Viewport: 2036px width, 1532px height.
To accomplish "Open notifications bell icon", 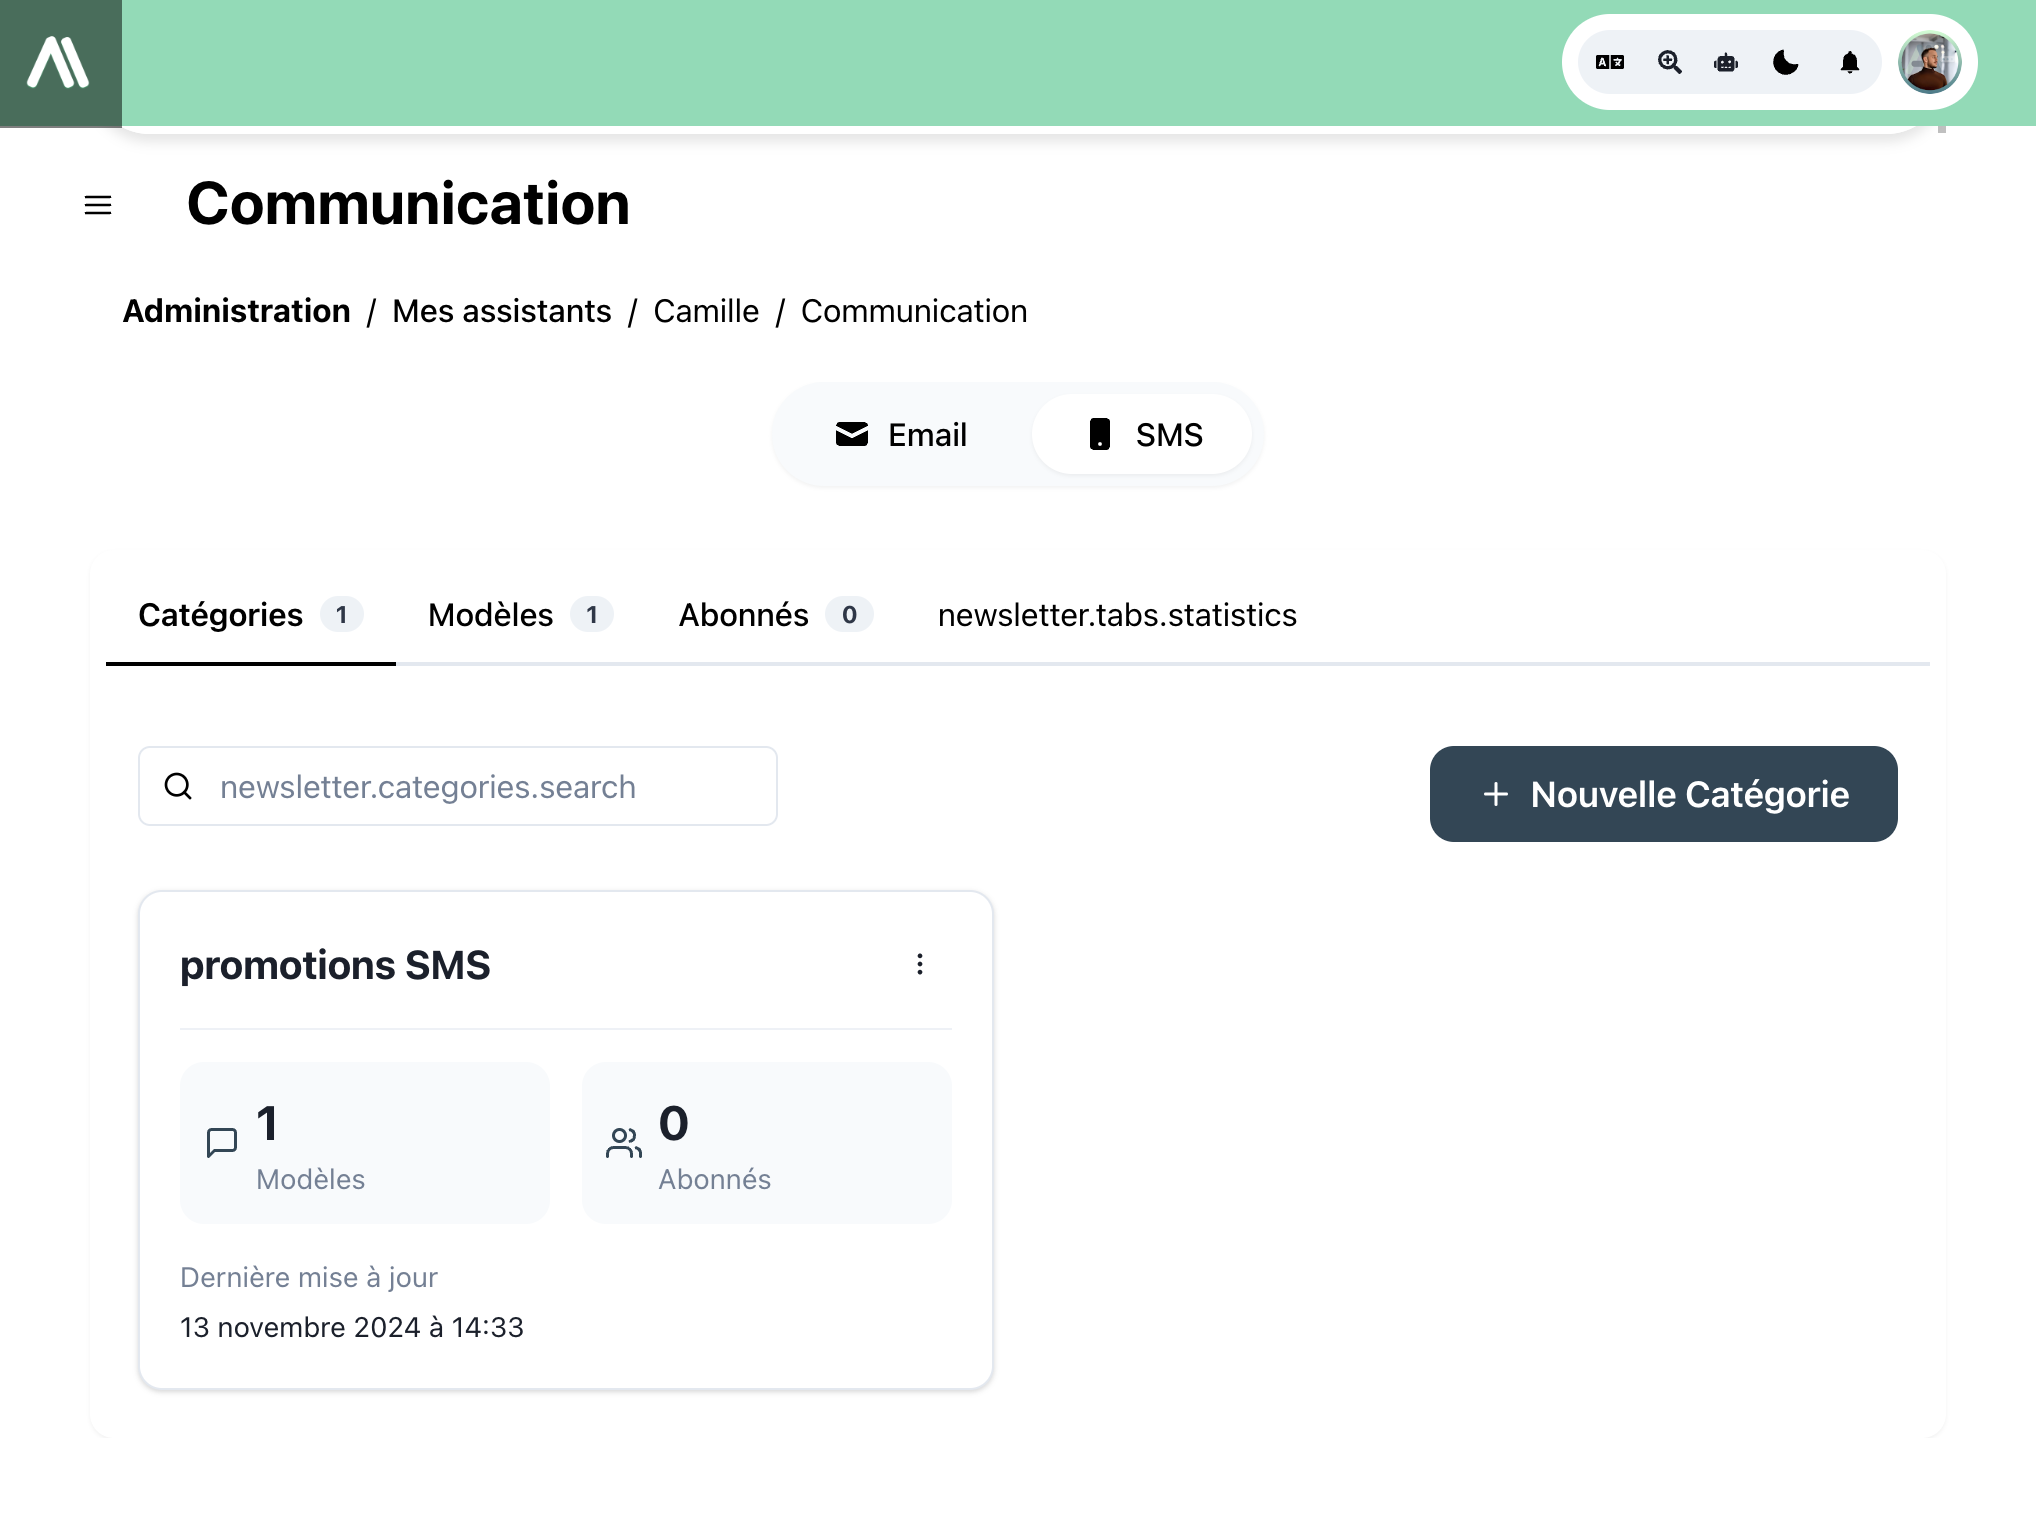I will point(1849,62).
